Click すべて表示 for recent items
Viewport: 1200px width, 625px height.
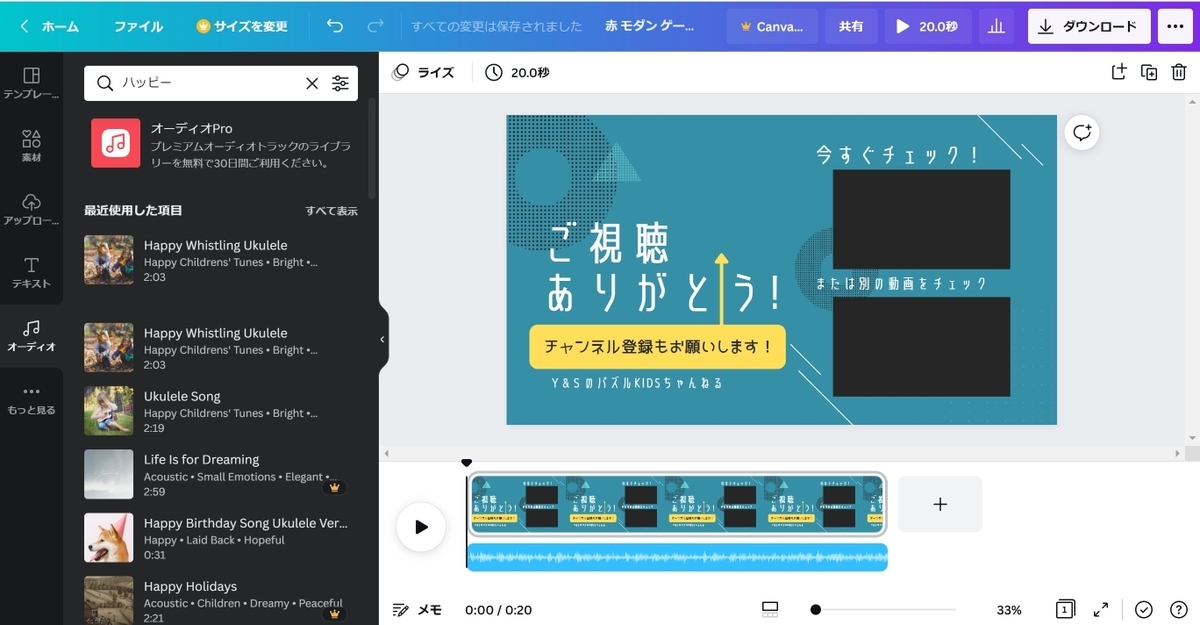pos(331,211)
